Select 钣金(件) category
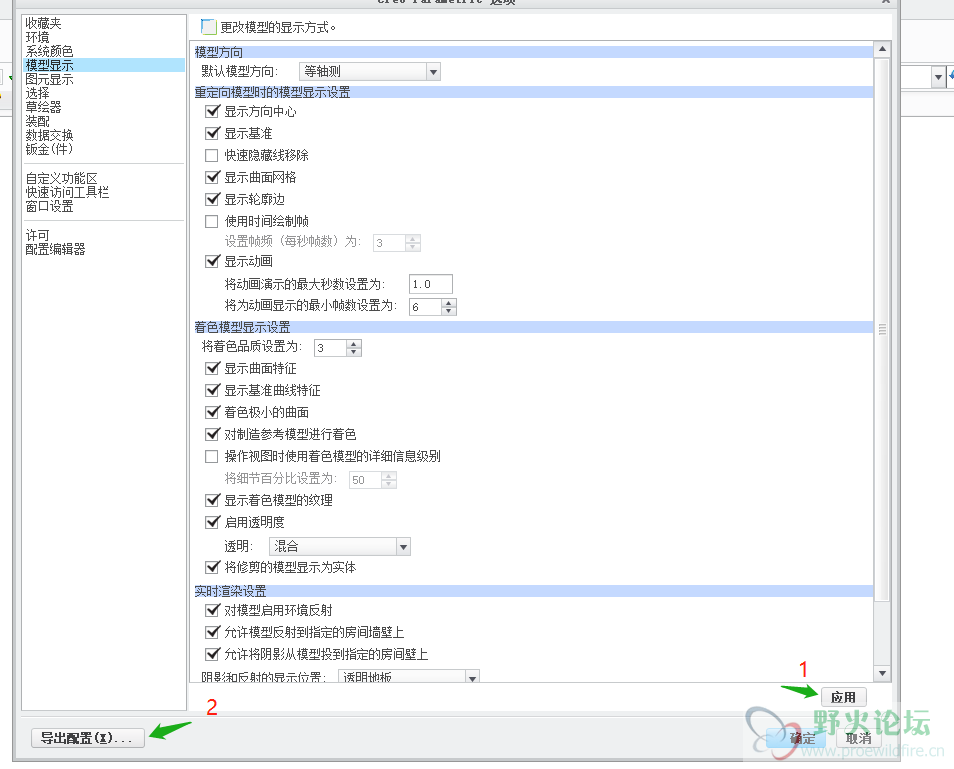This screenshot has height=769, width=954. coord(49,149)
